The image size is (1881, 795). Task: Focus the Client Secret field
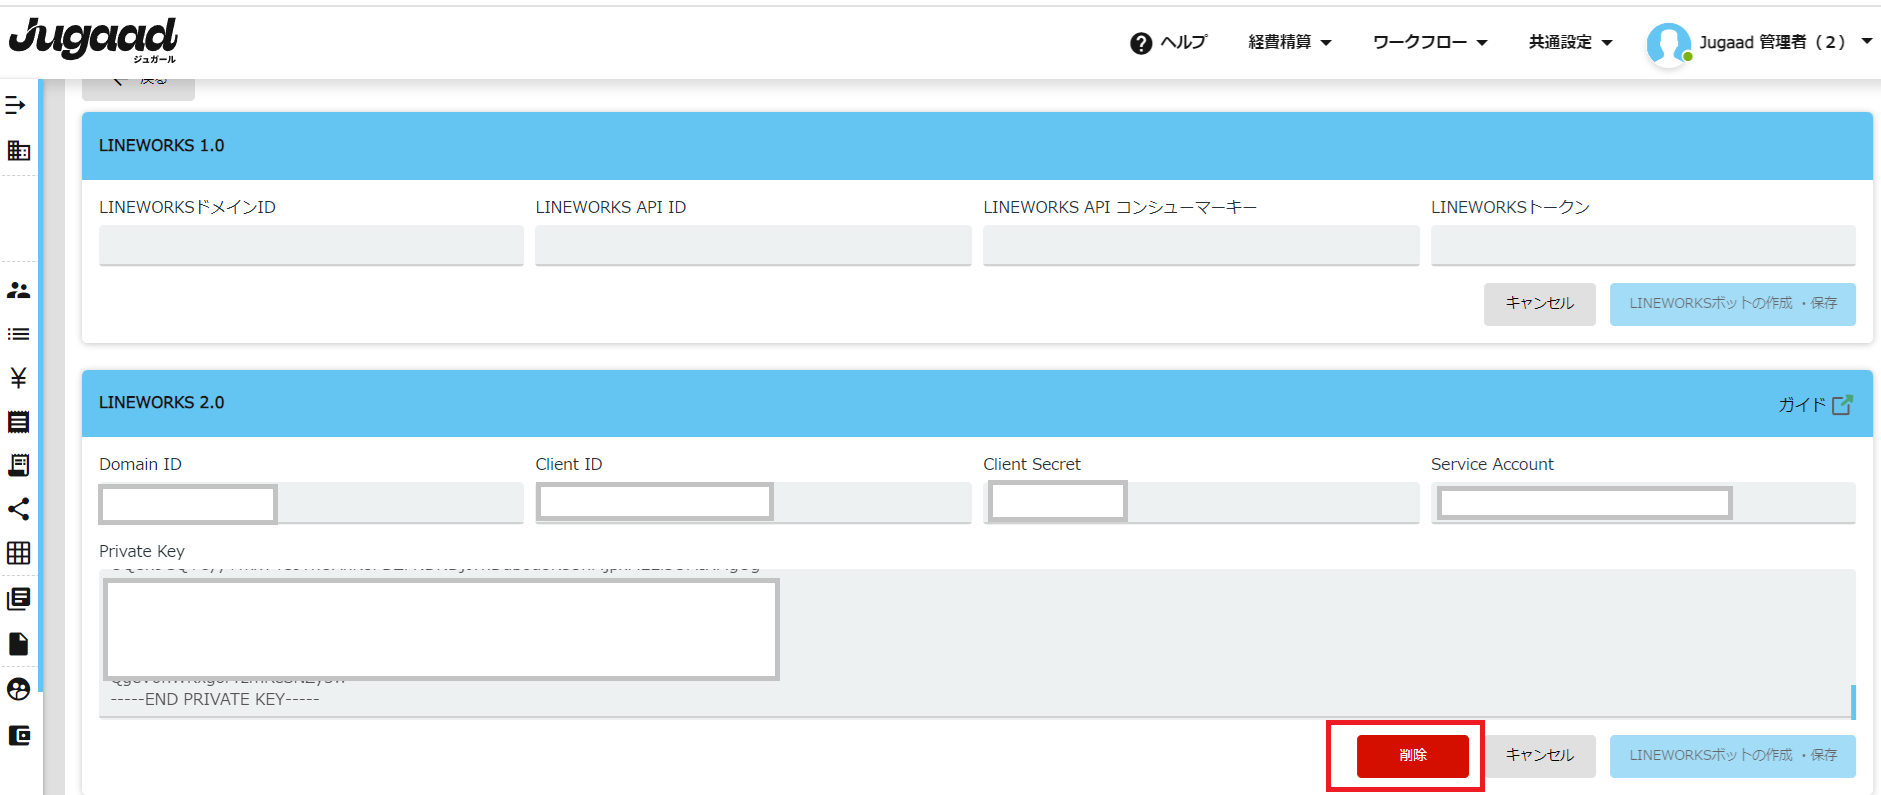tap(1201, 503)
